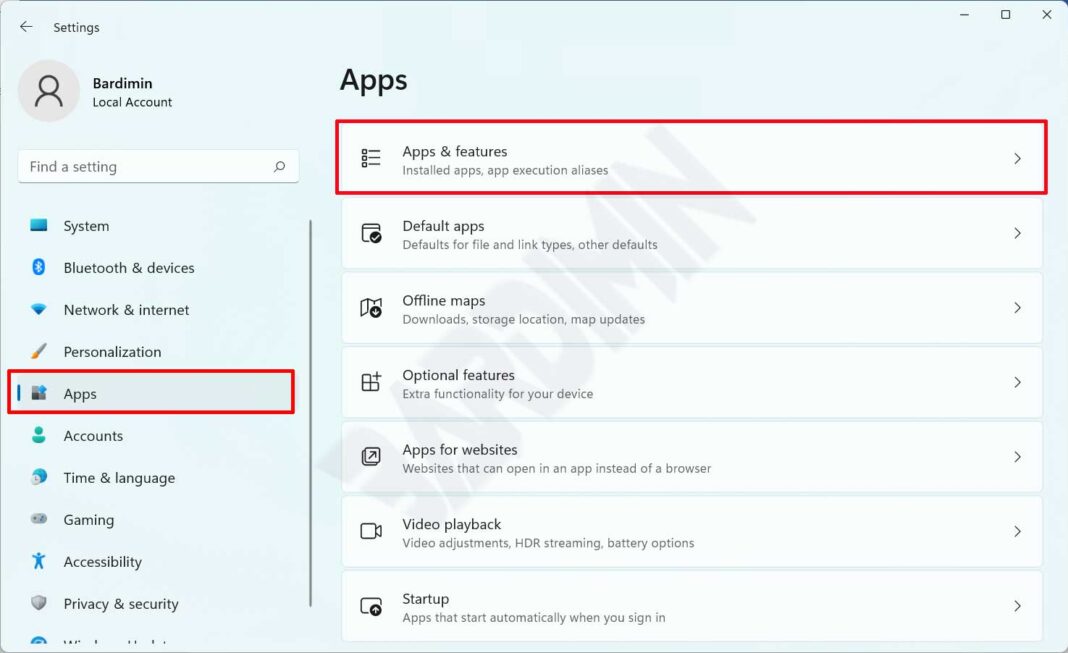This screenshot has height=653, width=1068.
Task: Open Apps & features title
Action: point(454,151)
